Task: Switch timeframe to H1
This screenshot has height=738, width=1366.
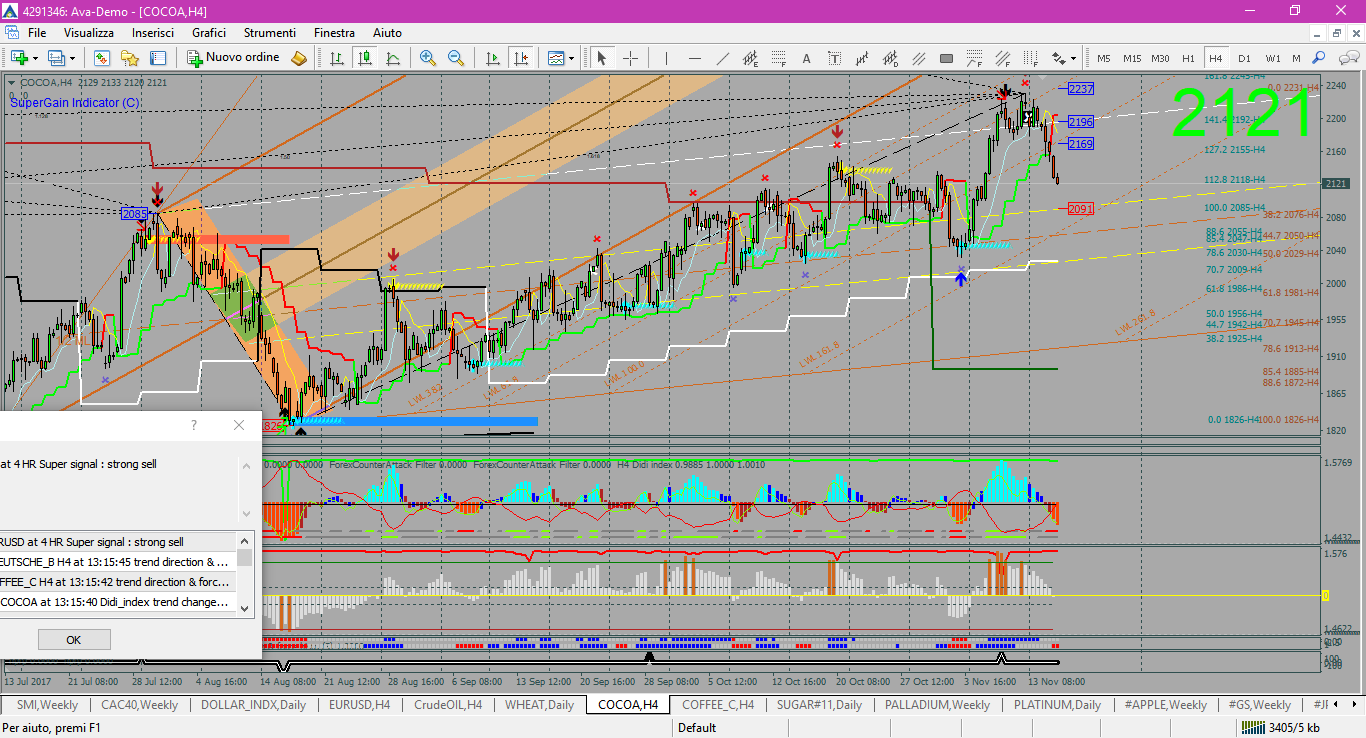Action: (x=1188, y=58)
